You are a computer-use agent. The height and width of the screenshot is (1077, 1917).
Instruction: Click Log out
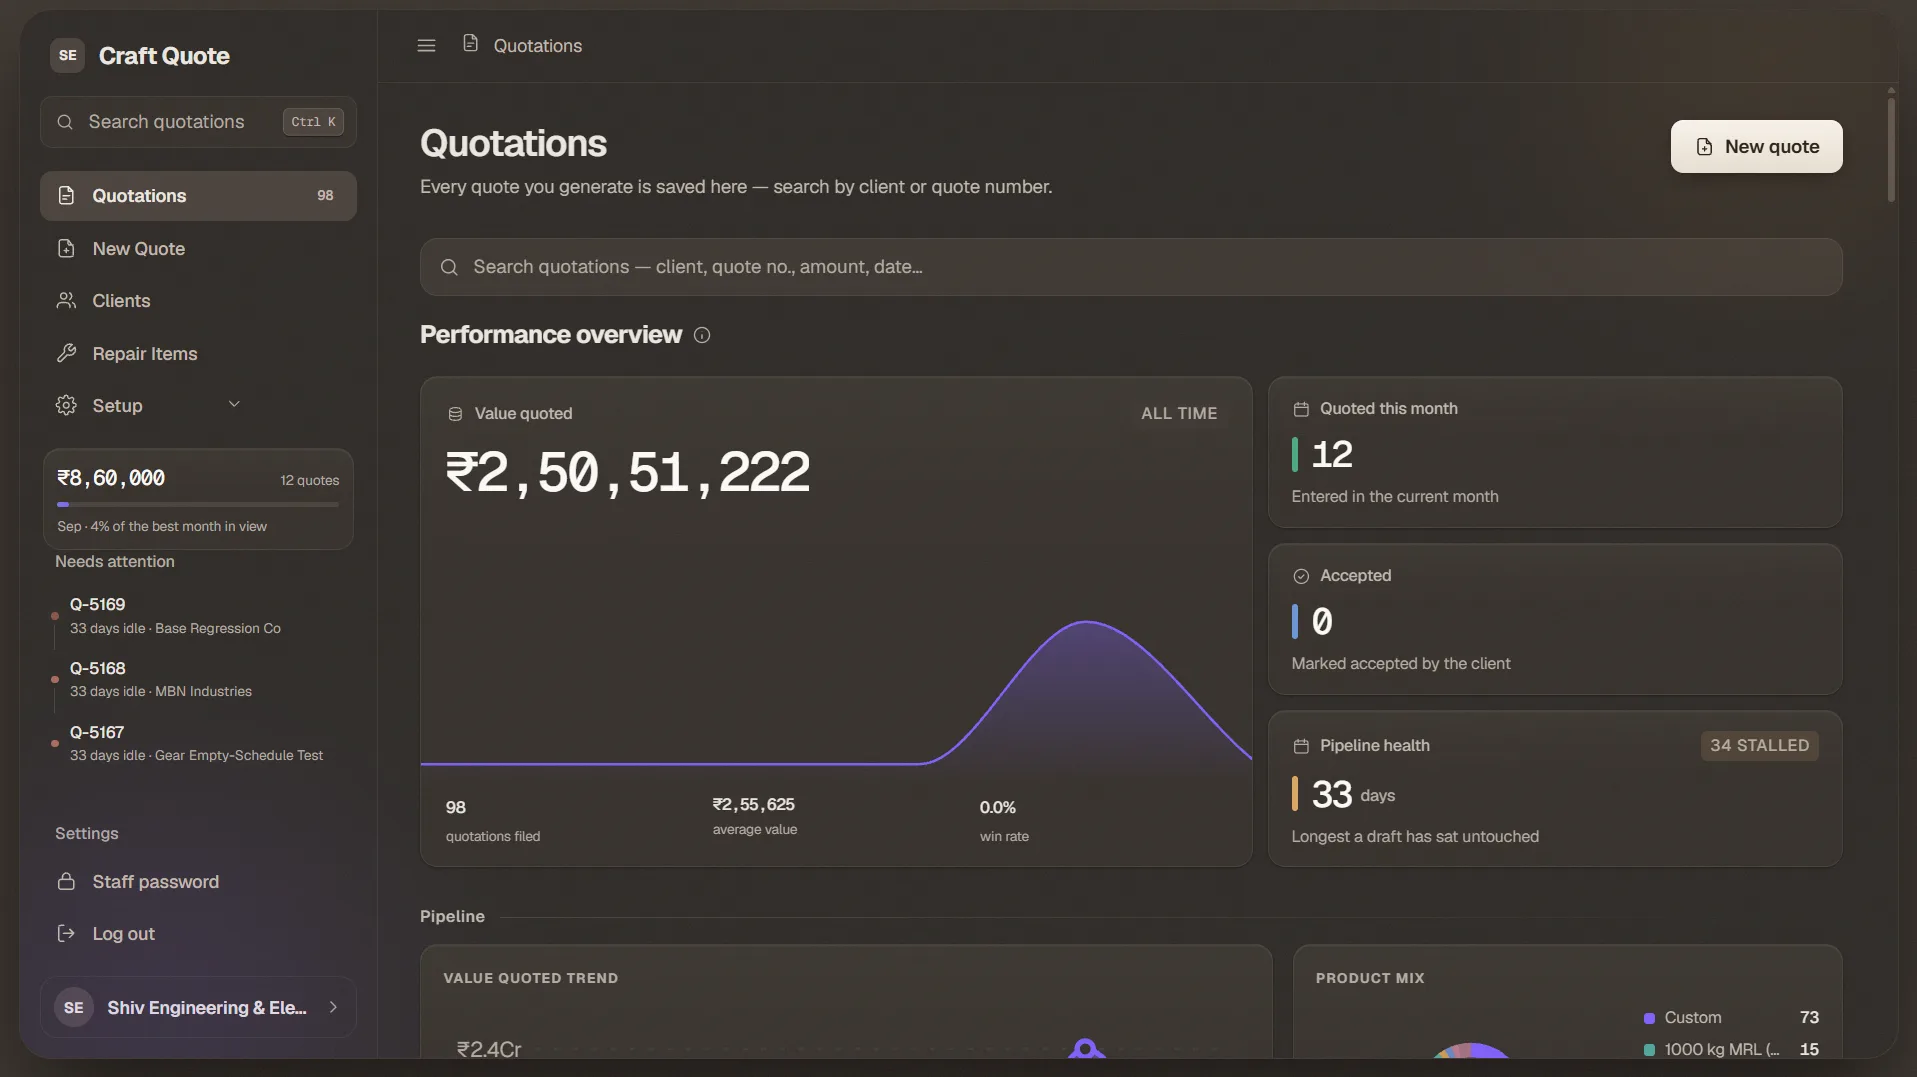click(x=198, y=934)
